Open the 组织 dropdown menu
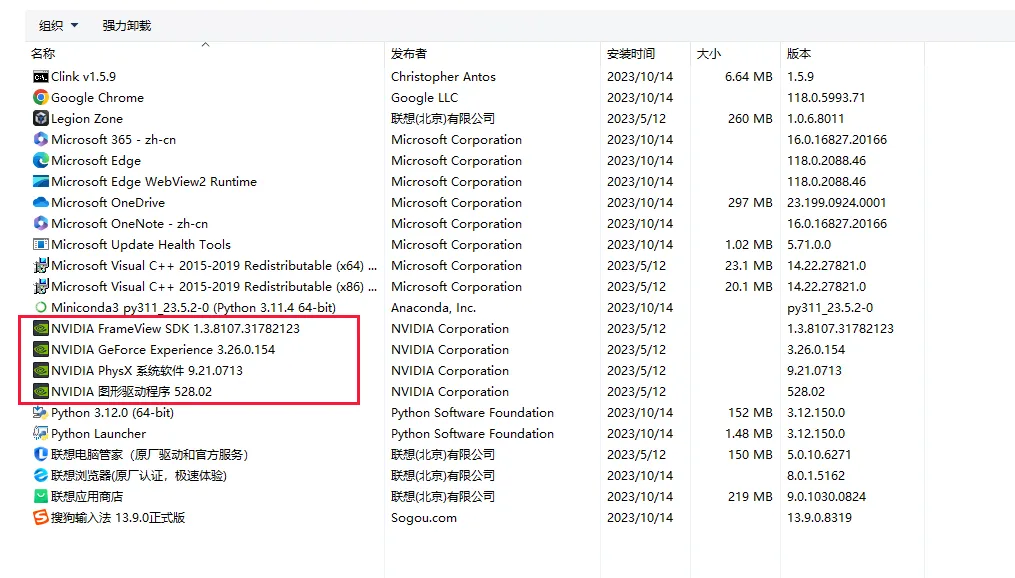 point(56,25)
